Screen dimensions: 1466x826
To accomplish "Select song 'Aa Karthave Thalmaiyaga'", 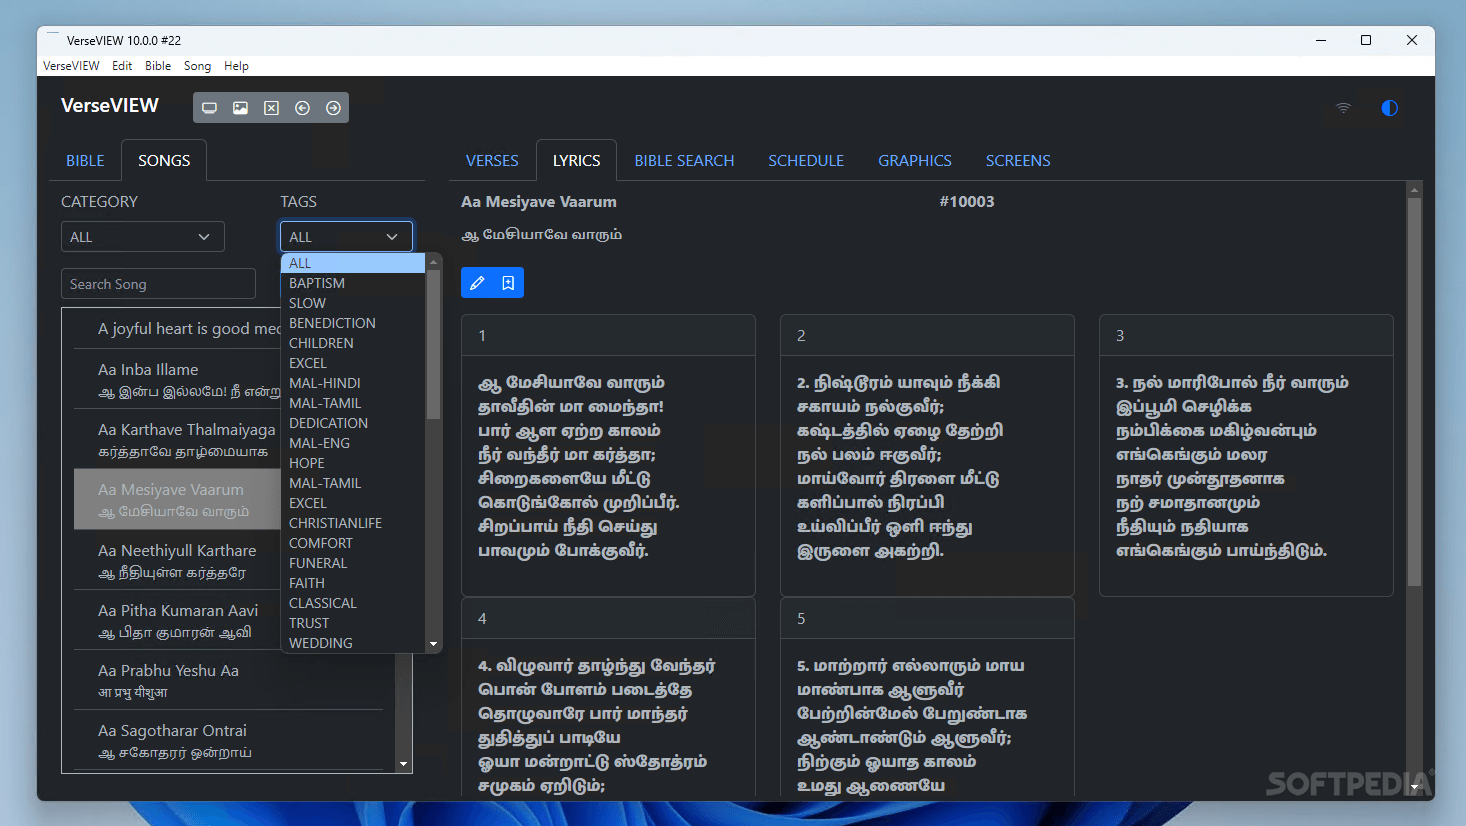I will coord(178,439).
